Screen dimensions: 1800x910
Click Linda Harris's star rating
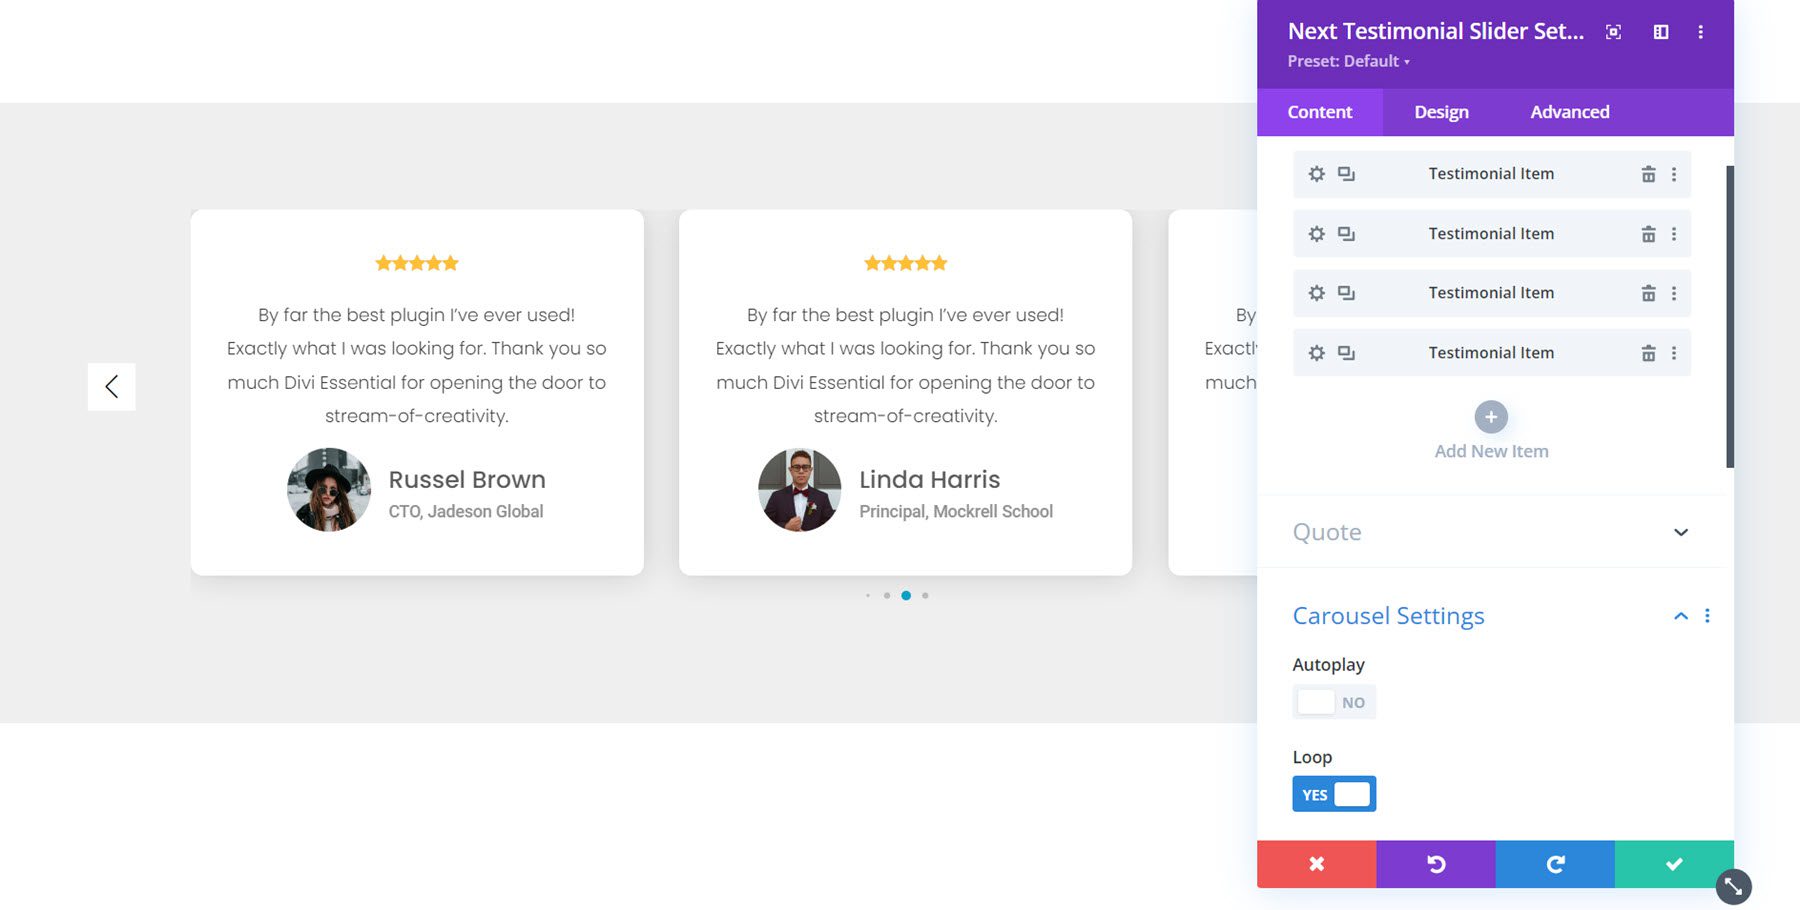pyautogui.click(x=906, y=263)
